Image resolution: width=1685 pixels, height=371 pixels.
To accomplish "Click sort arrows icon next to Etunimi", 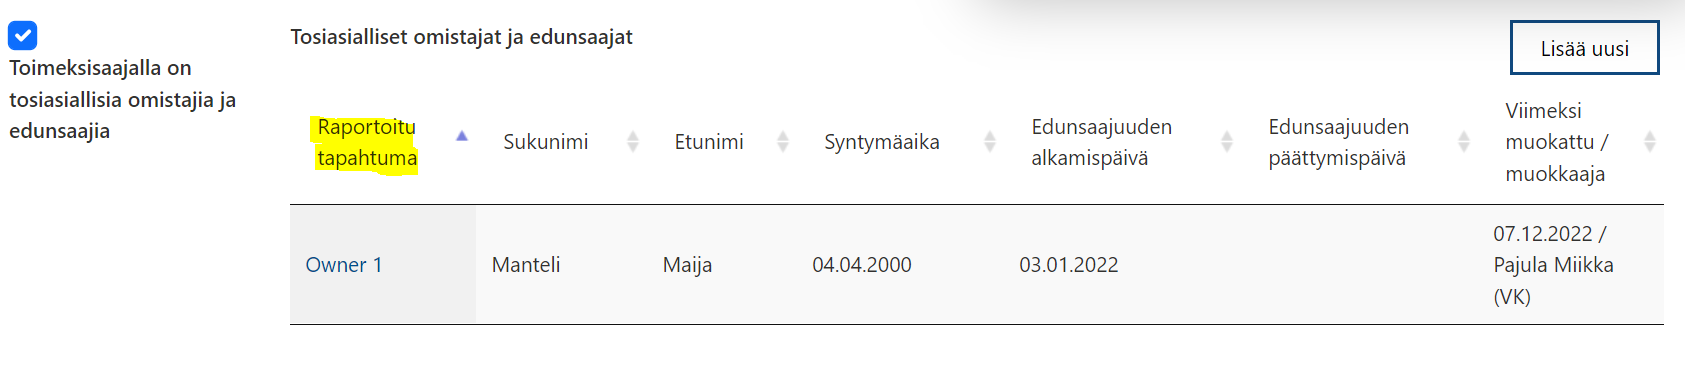I will [x=783, y=142].
